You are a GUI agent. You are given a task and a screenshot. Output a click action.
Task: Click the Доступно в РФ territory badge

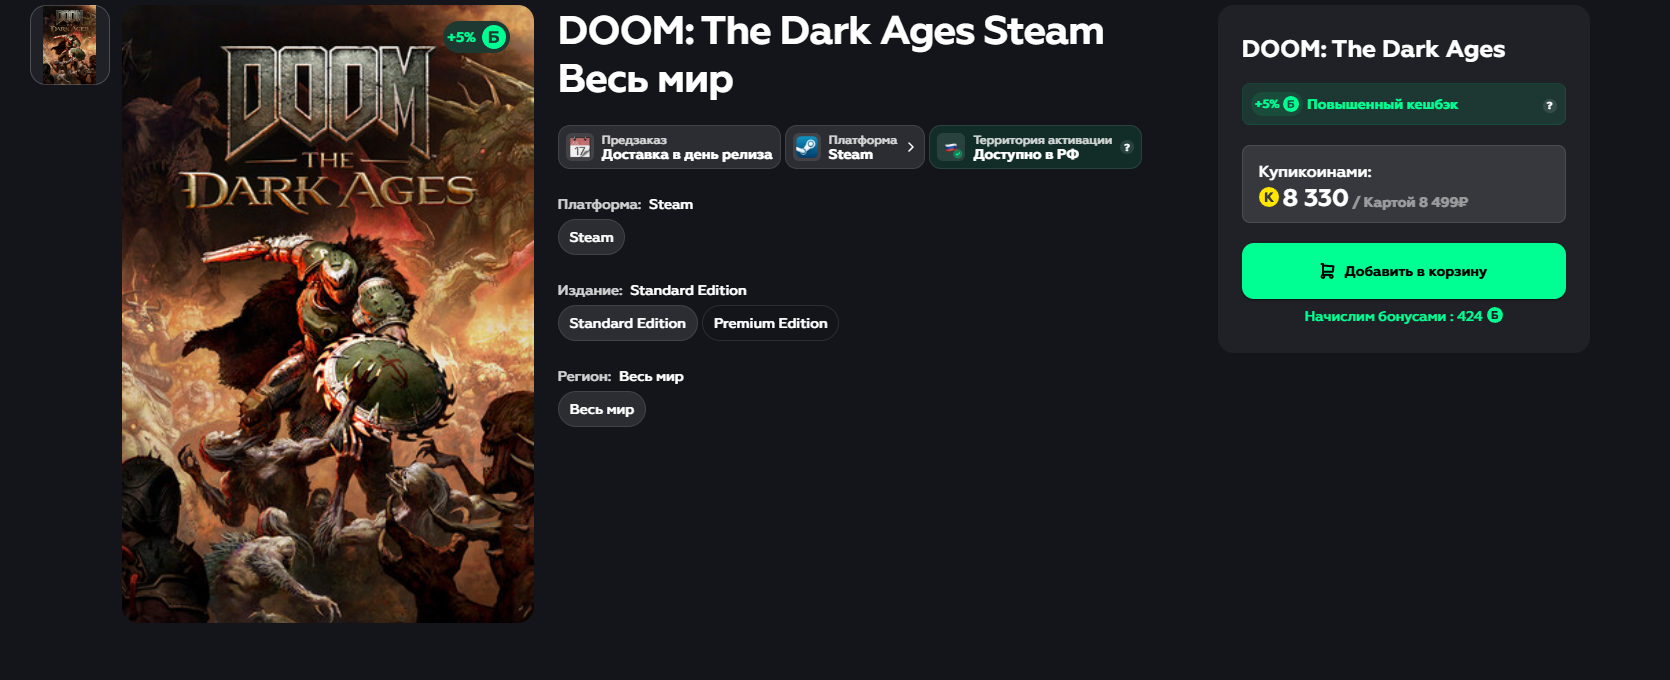coord(1035,147)
